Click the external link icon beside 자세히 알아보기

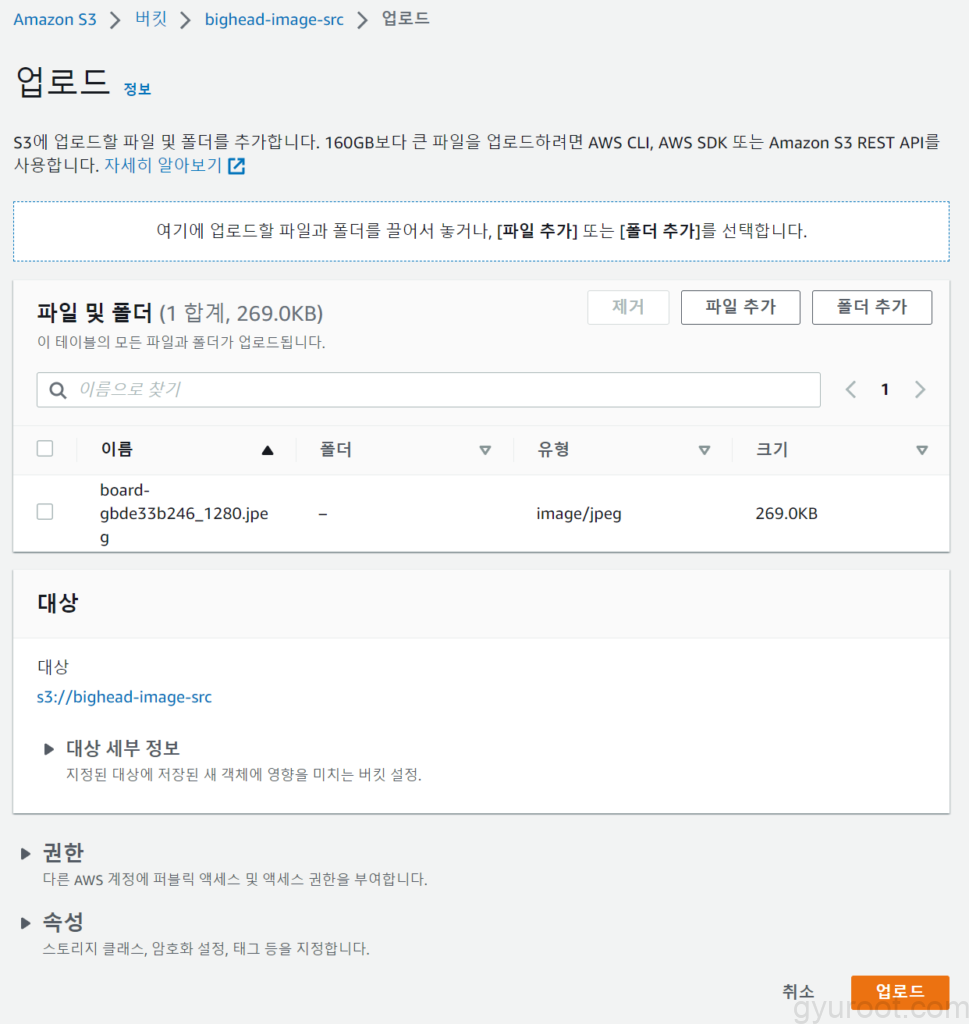point(237,166)
